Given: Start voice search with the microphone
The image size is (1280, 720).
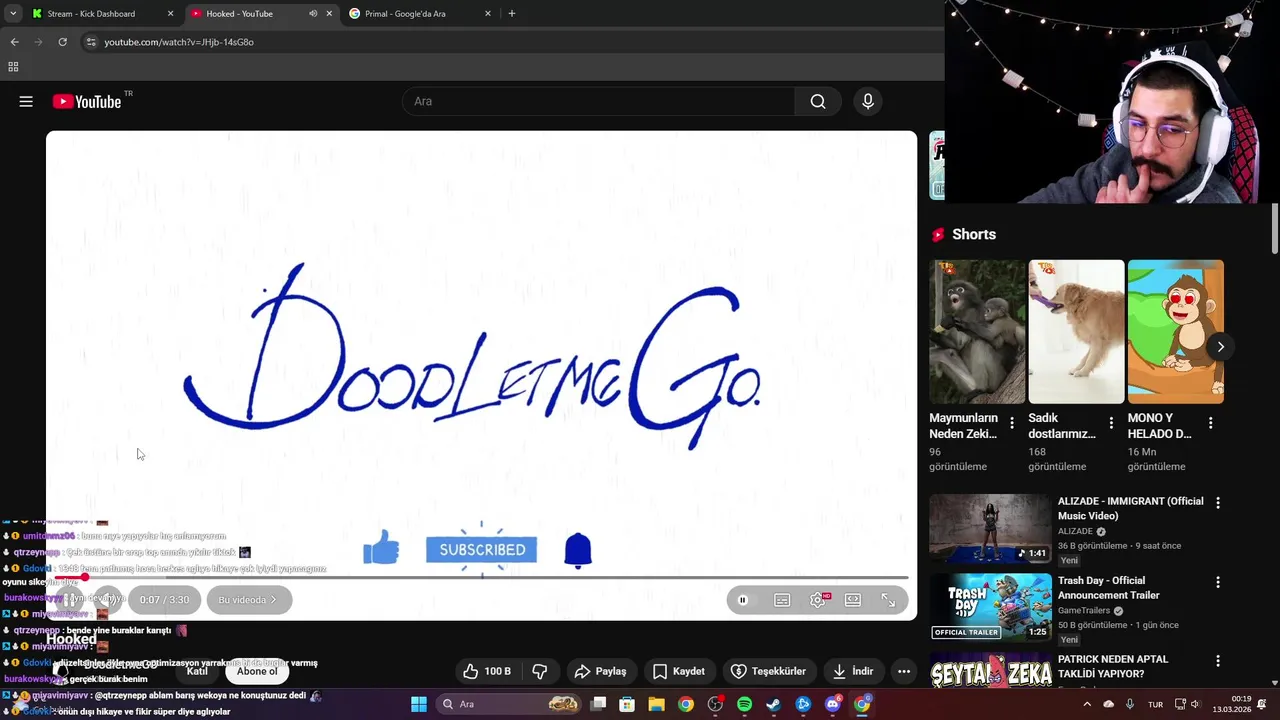Looking at the screenshot, I should pos(868,101).
